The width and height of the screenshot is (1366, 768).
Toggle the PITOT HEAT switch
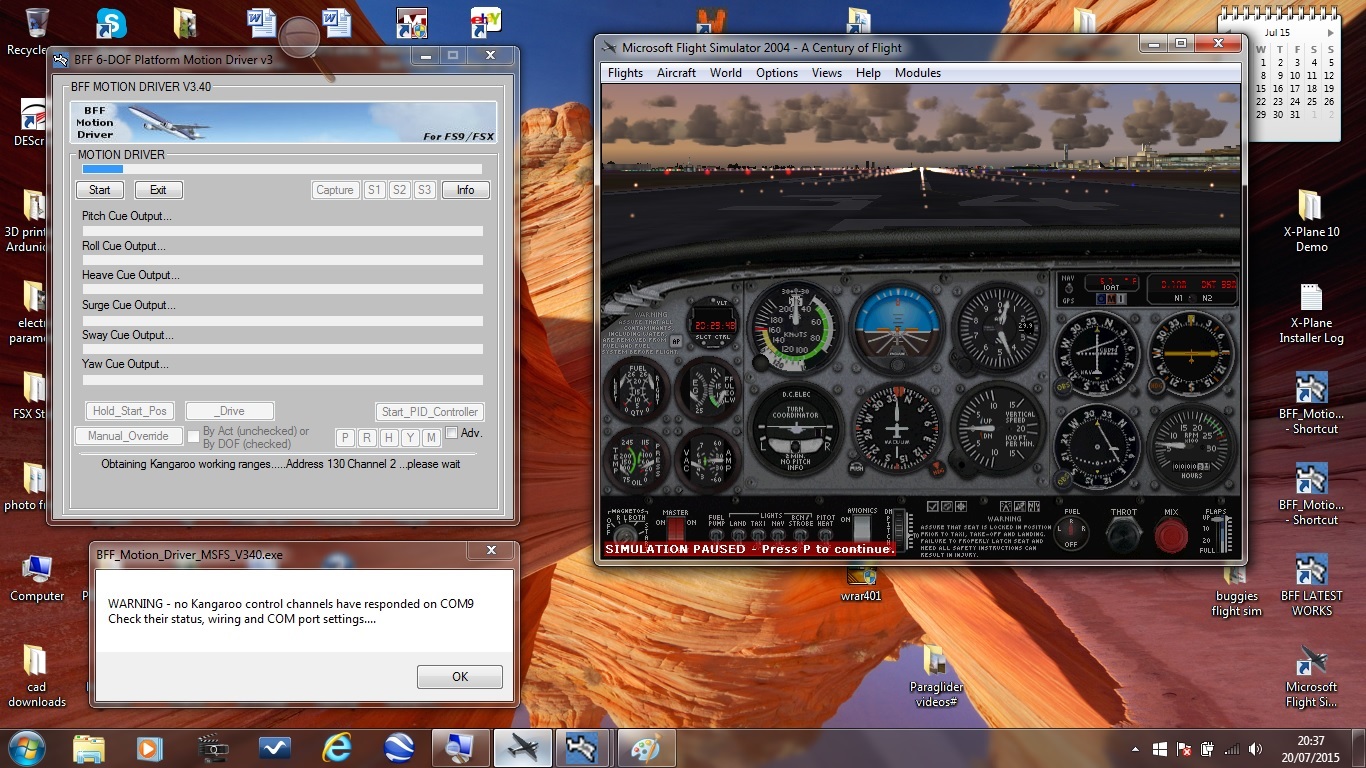[x=825, y=534]
